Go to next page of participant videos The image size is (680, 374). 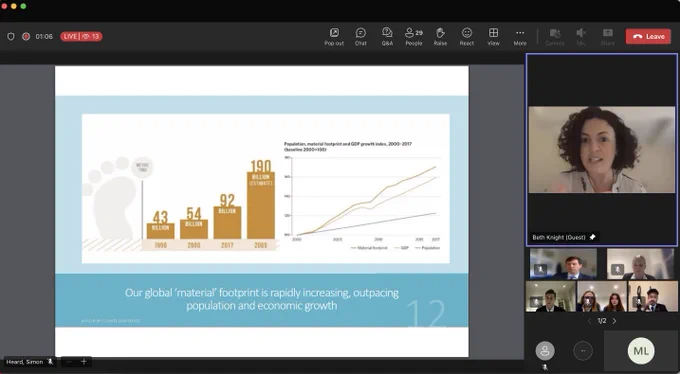coord(614,321)
